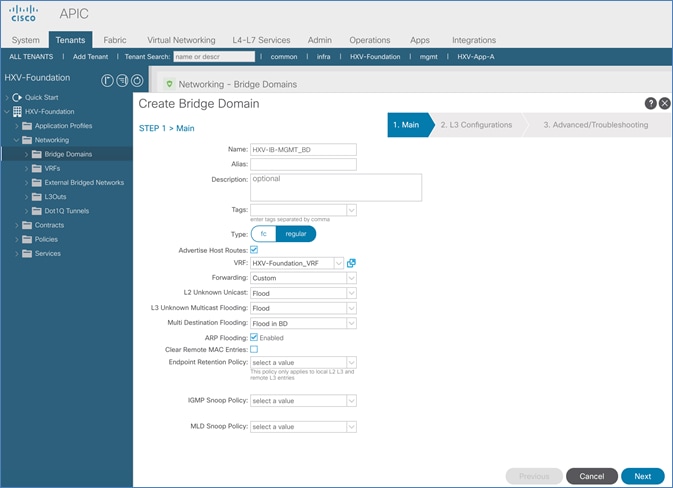The width and height of the screenshot is (673, 488).
Task: Open the System tab
Action: pyautogui.click(x=26, y=40)
